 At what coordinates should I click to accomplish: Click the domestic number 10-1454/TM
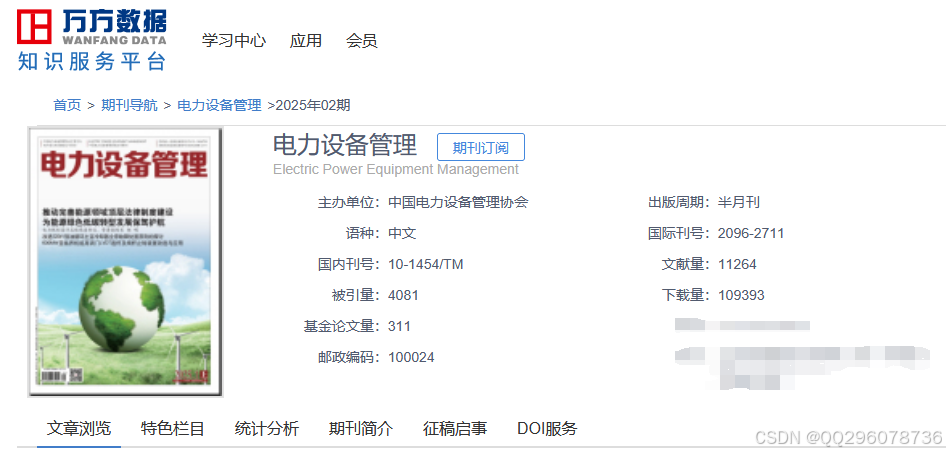tap(426, 264)
